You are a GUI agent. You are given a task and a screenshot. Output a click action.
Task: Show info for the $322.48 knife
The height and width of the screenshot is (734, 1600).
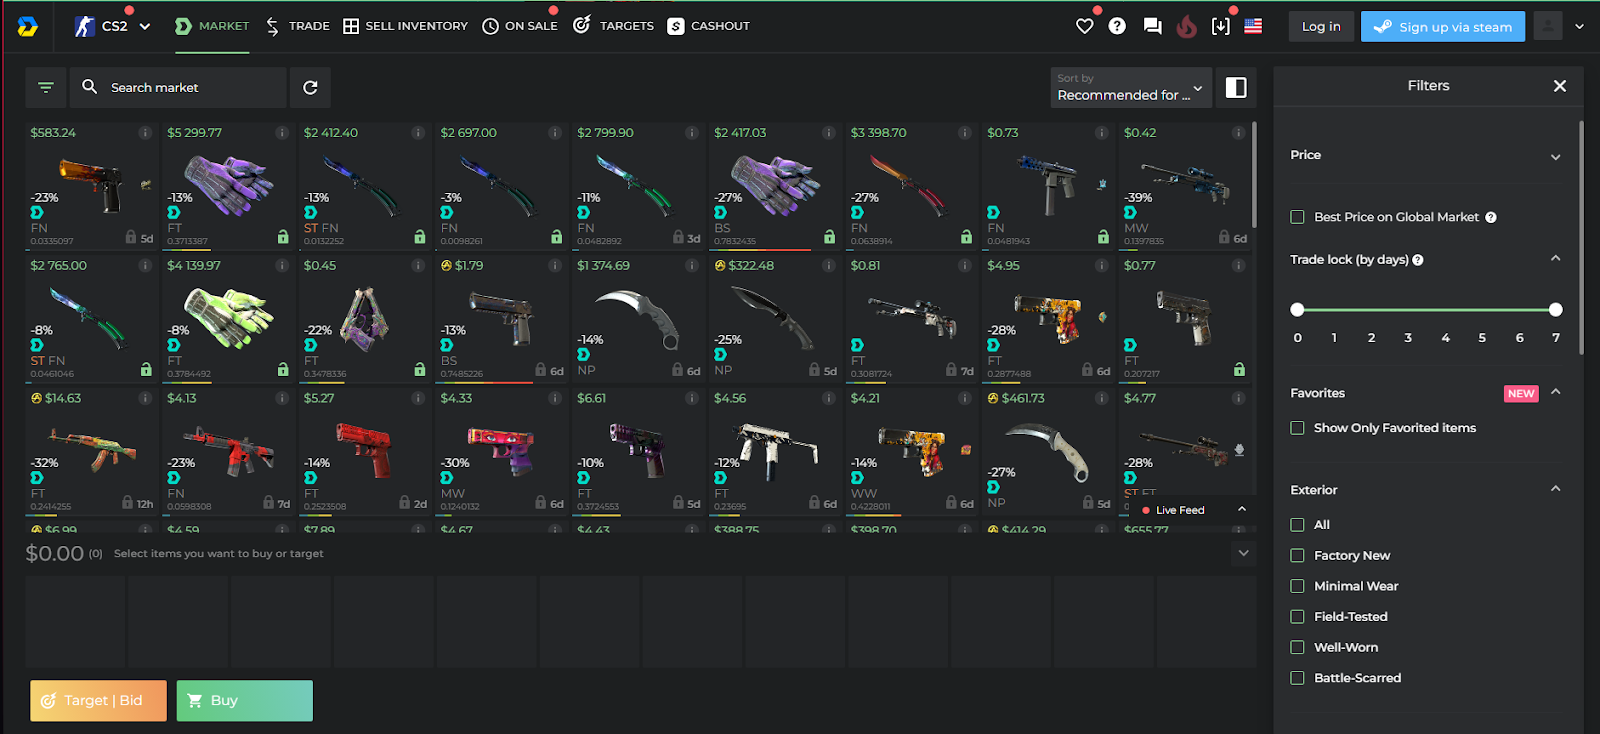click(829, 266)
